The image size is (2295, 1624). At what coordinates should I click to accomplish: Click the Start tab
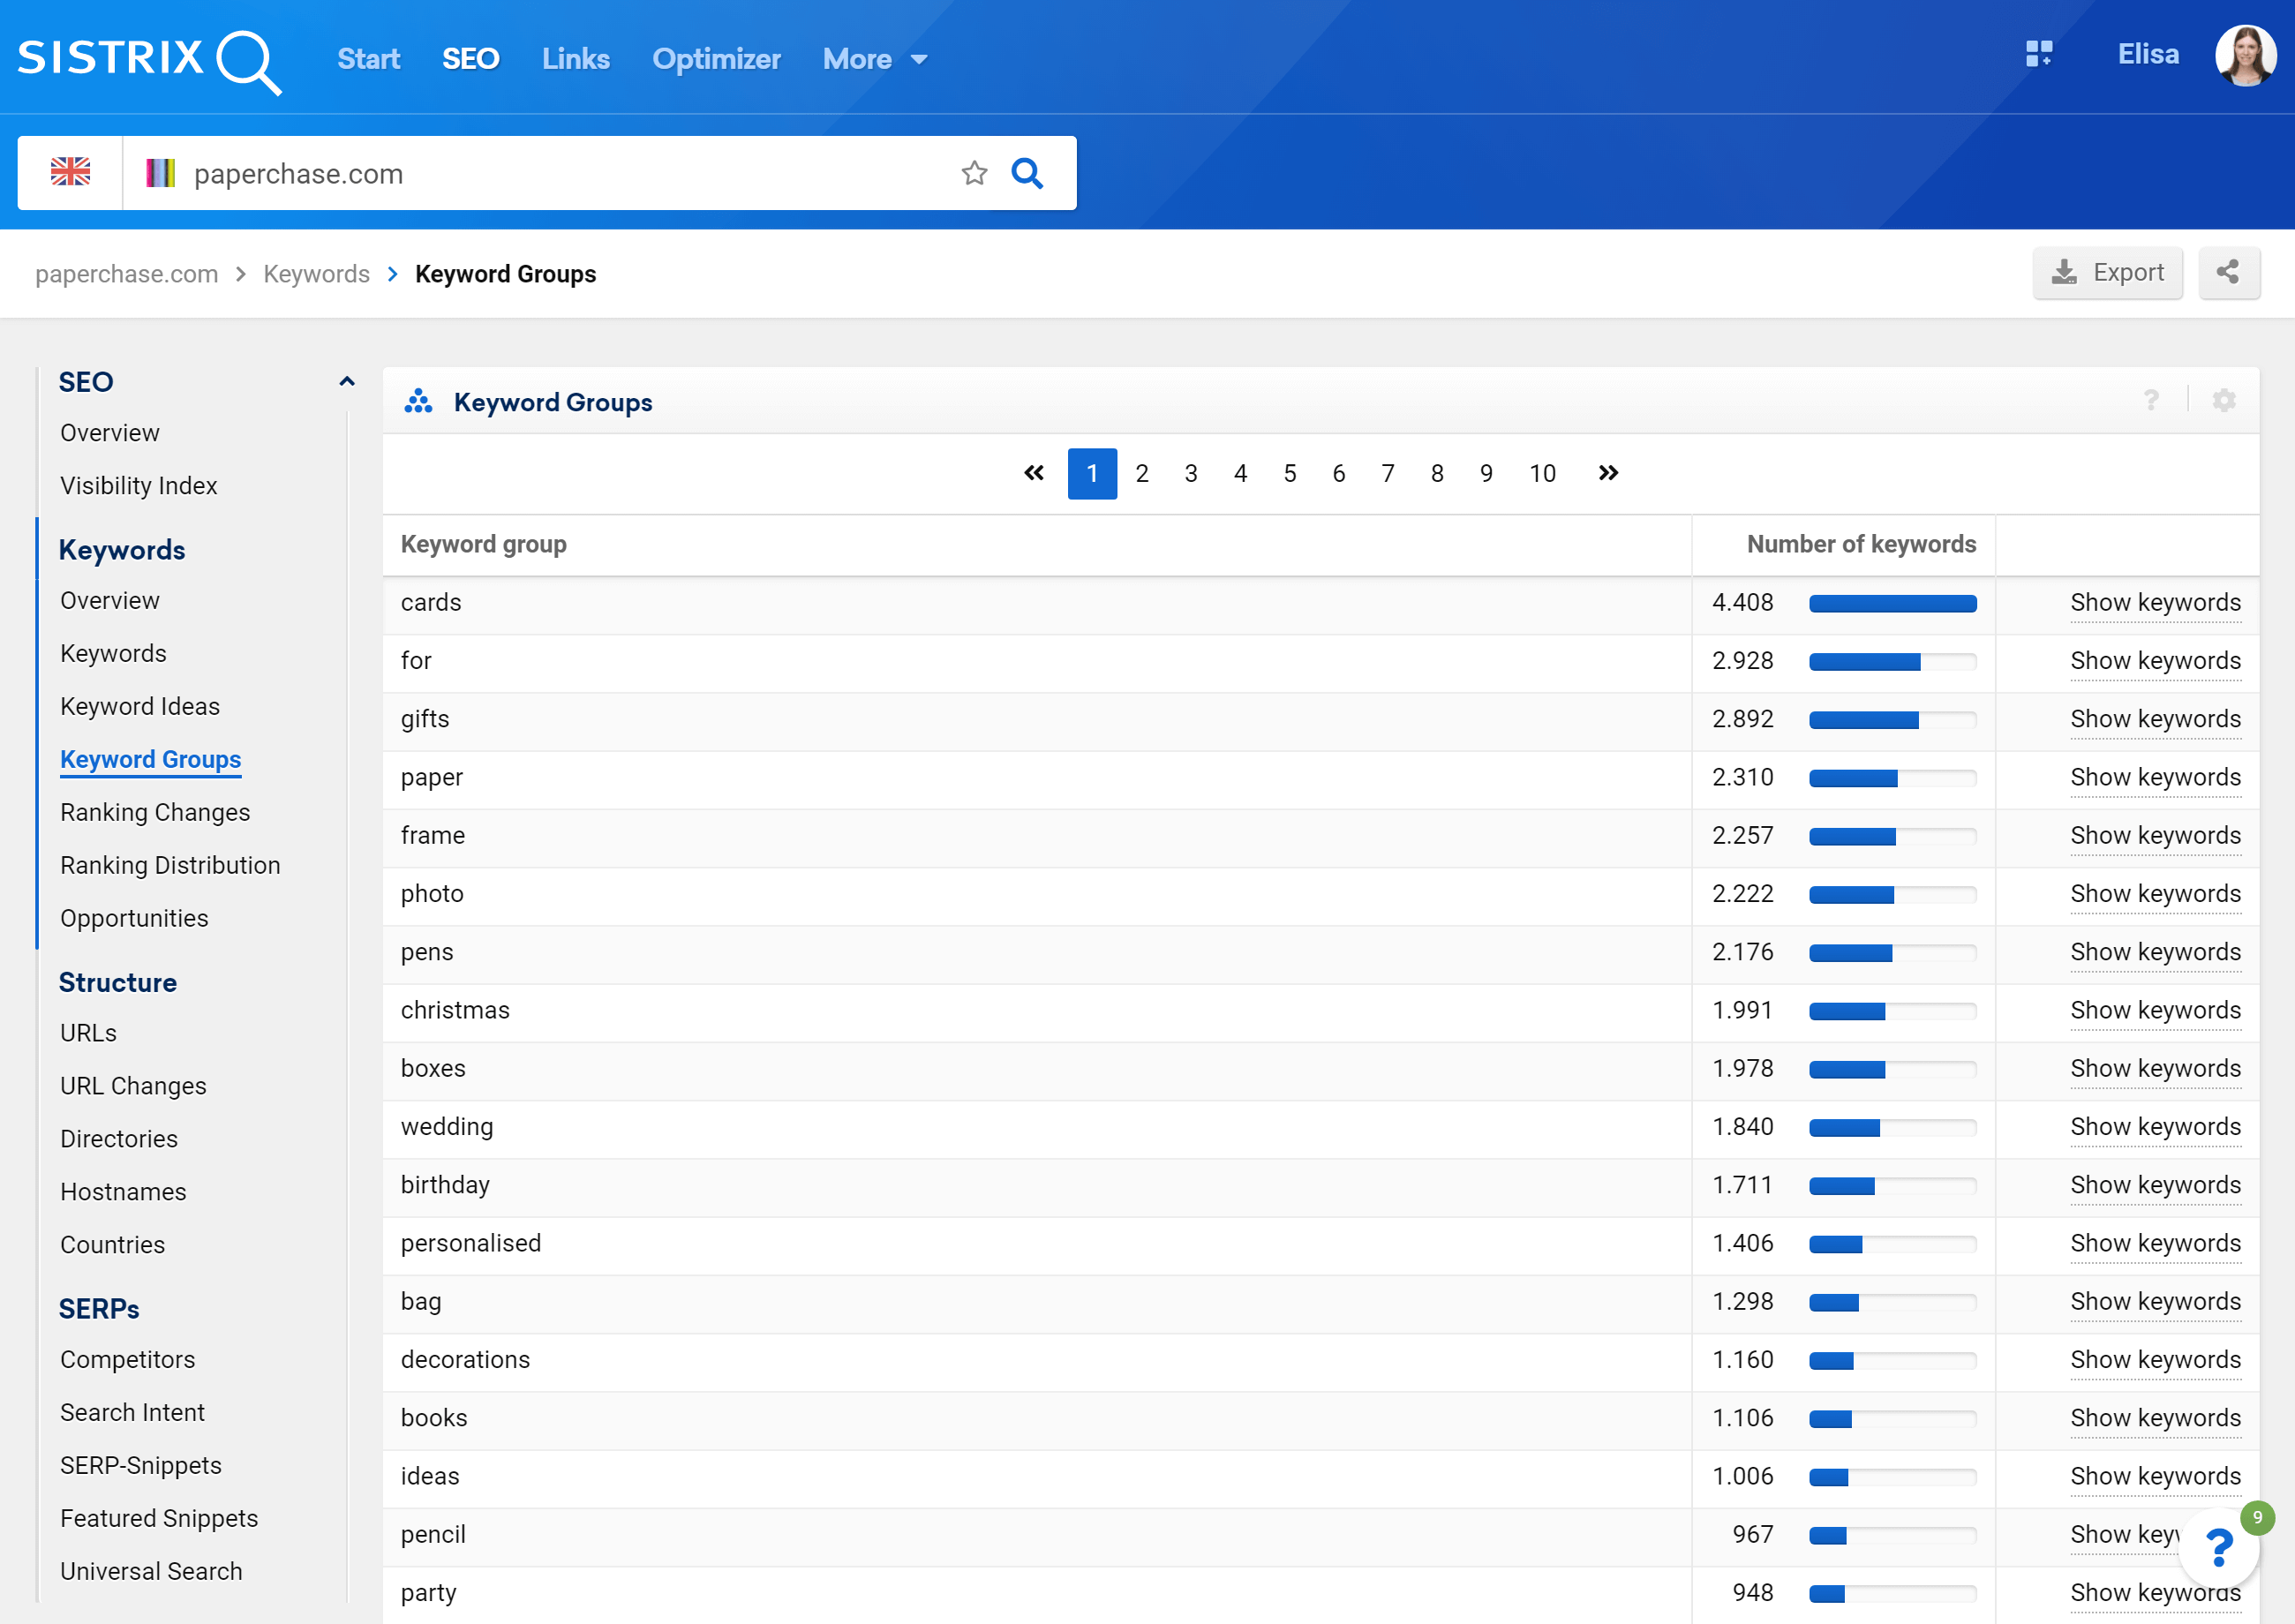(368, 59)
